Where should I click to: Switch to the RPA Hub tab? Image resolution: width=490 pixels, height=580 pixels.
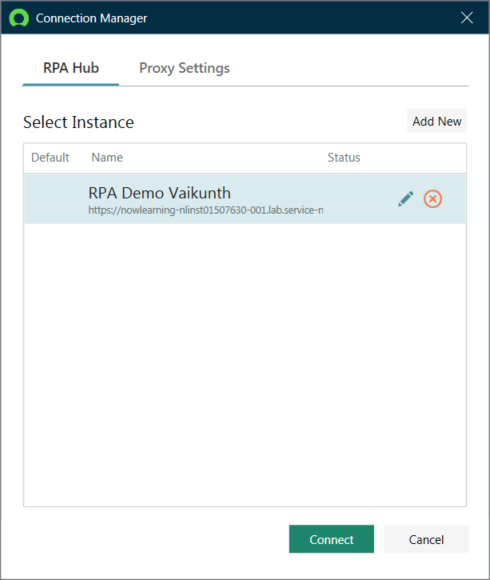click(71, 68)
